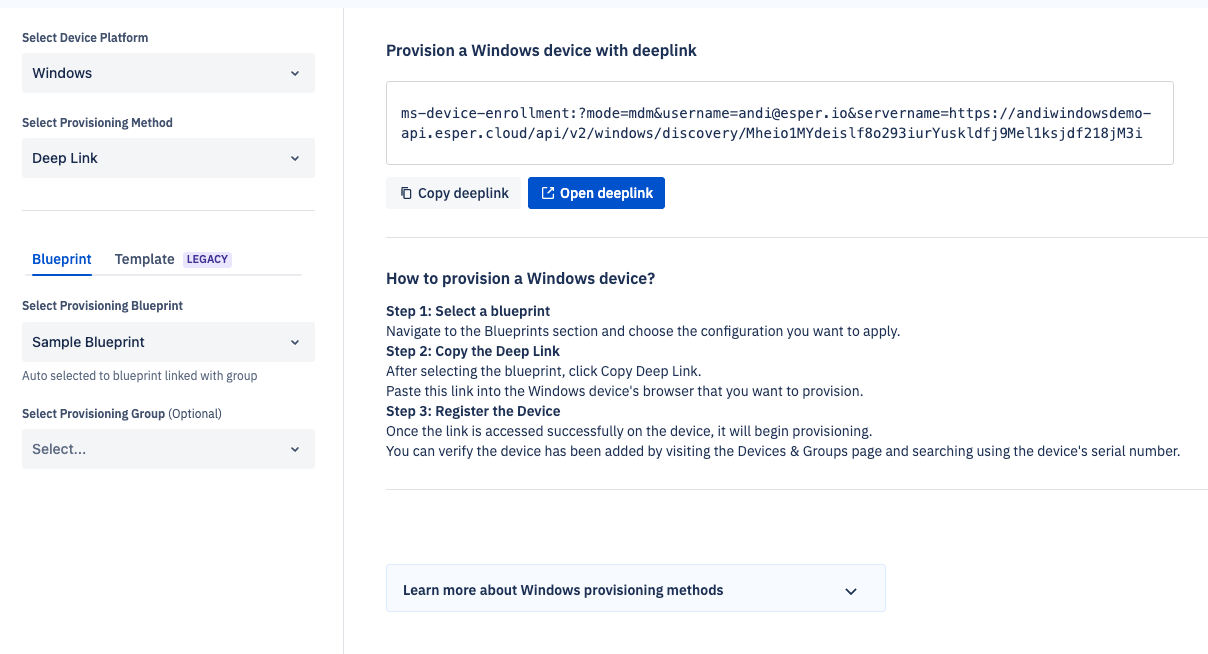This screenshot has width=1208, height=654.
Task: Select the deeplink URL text box
Action: click(780, 122)
